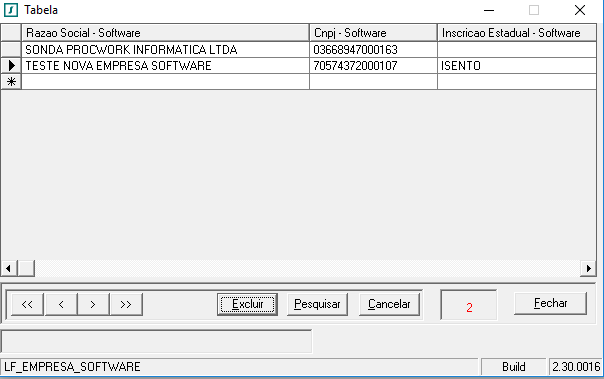Select cell TESTE NOVA EMPRESA SOFTWARE
The image size is (604, 379).
coord(165,66)
